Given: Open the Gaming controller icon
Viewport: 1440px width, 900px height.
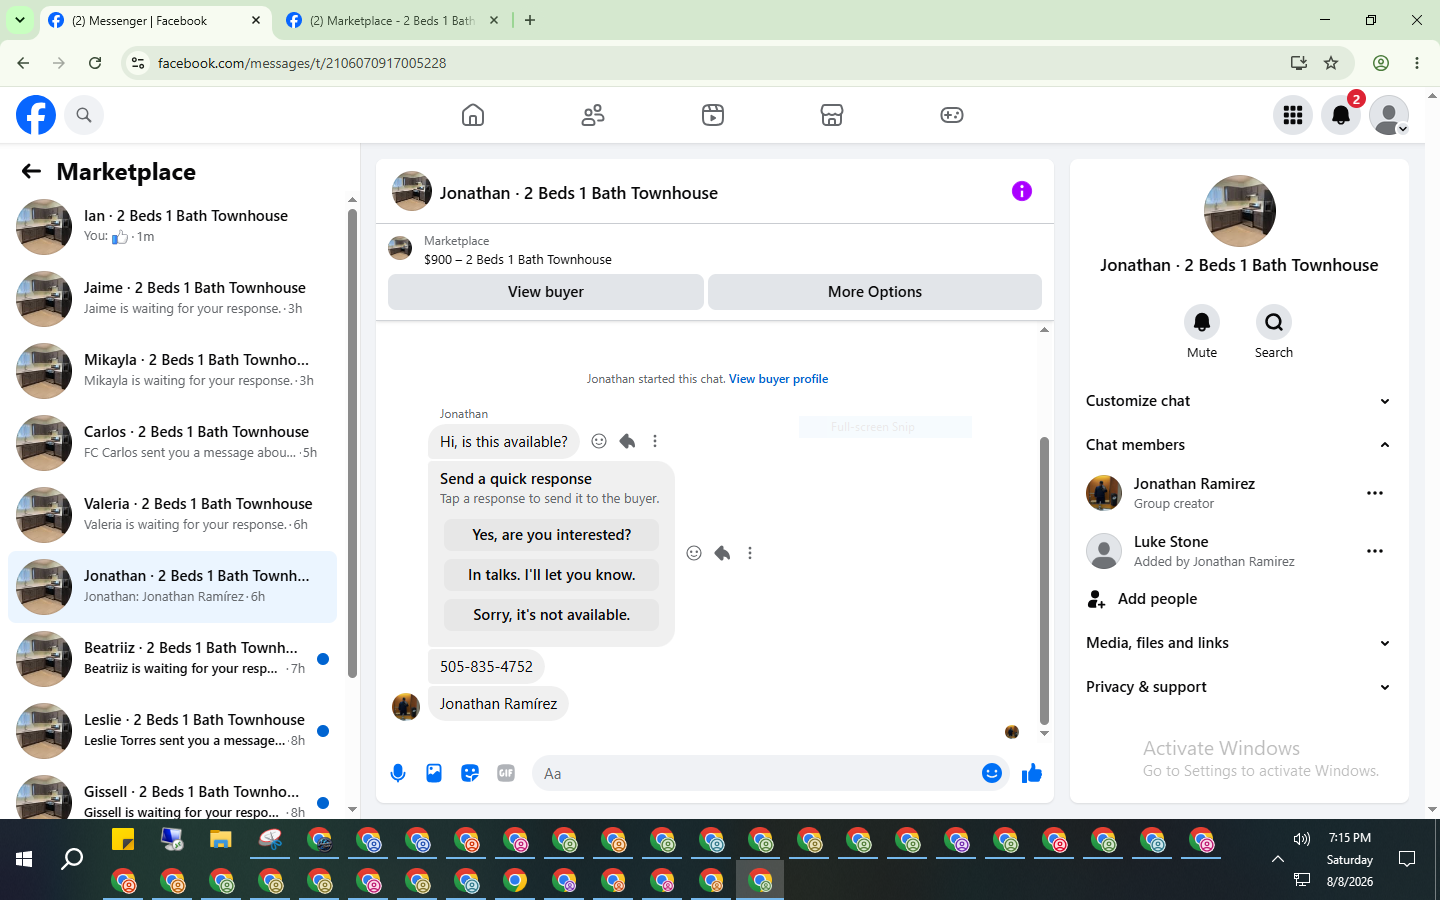Looking at the screenshot, I should pyautogui.click(x=952, y=115).
